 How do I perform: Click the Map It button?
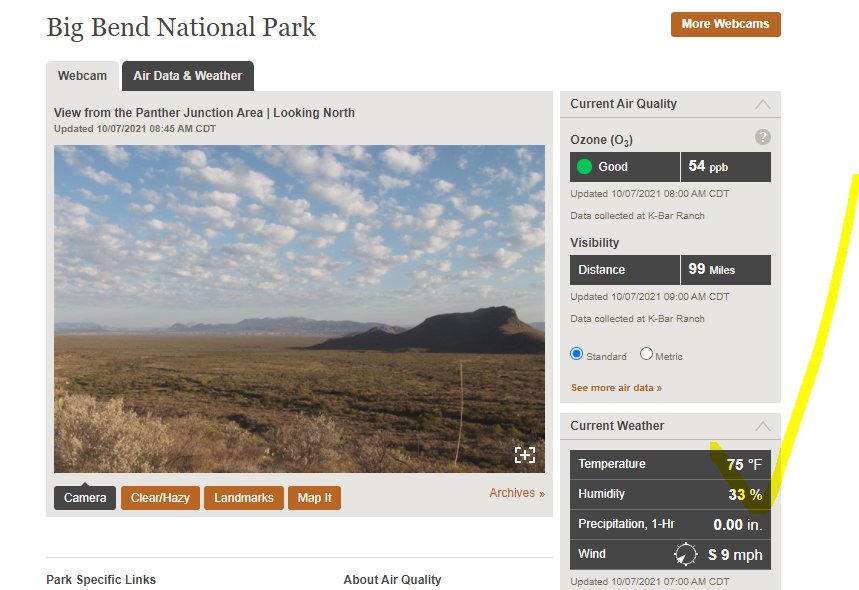pos(314,497)
